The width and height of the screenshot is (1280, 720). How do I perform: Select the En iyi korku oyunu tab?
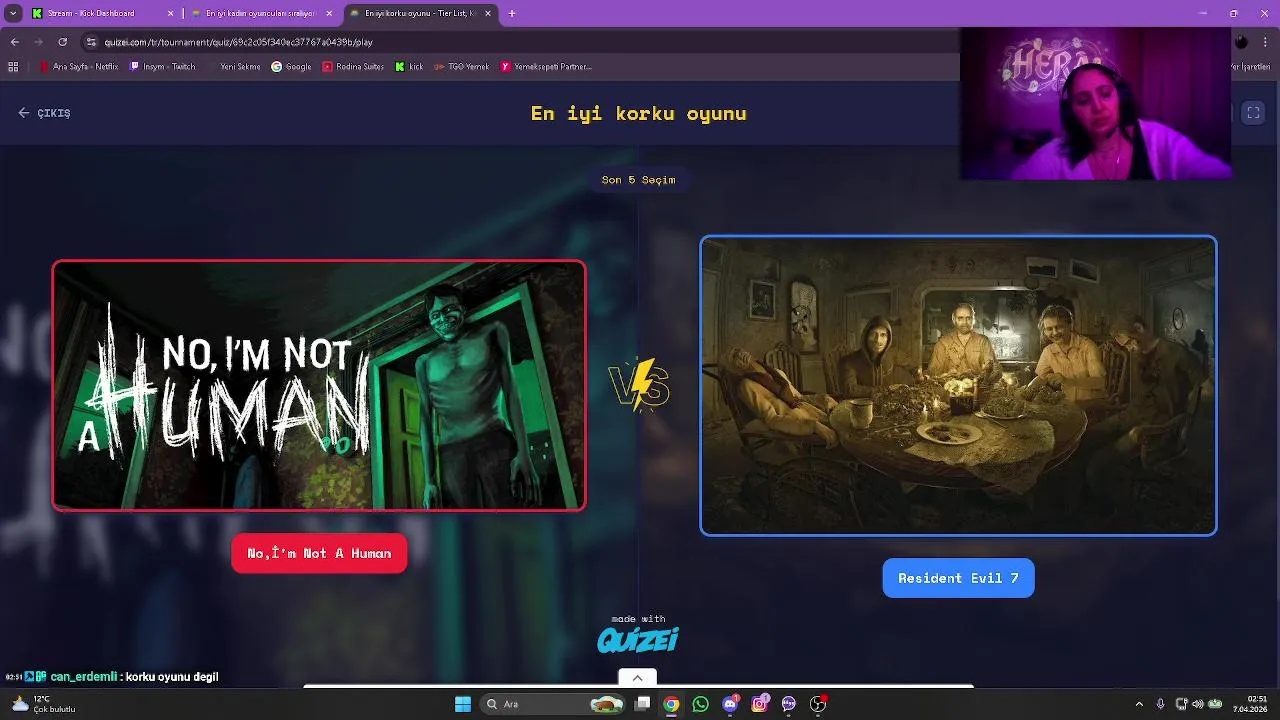(x=420, y=13)
